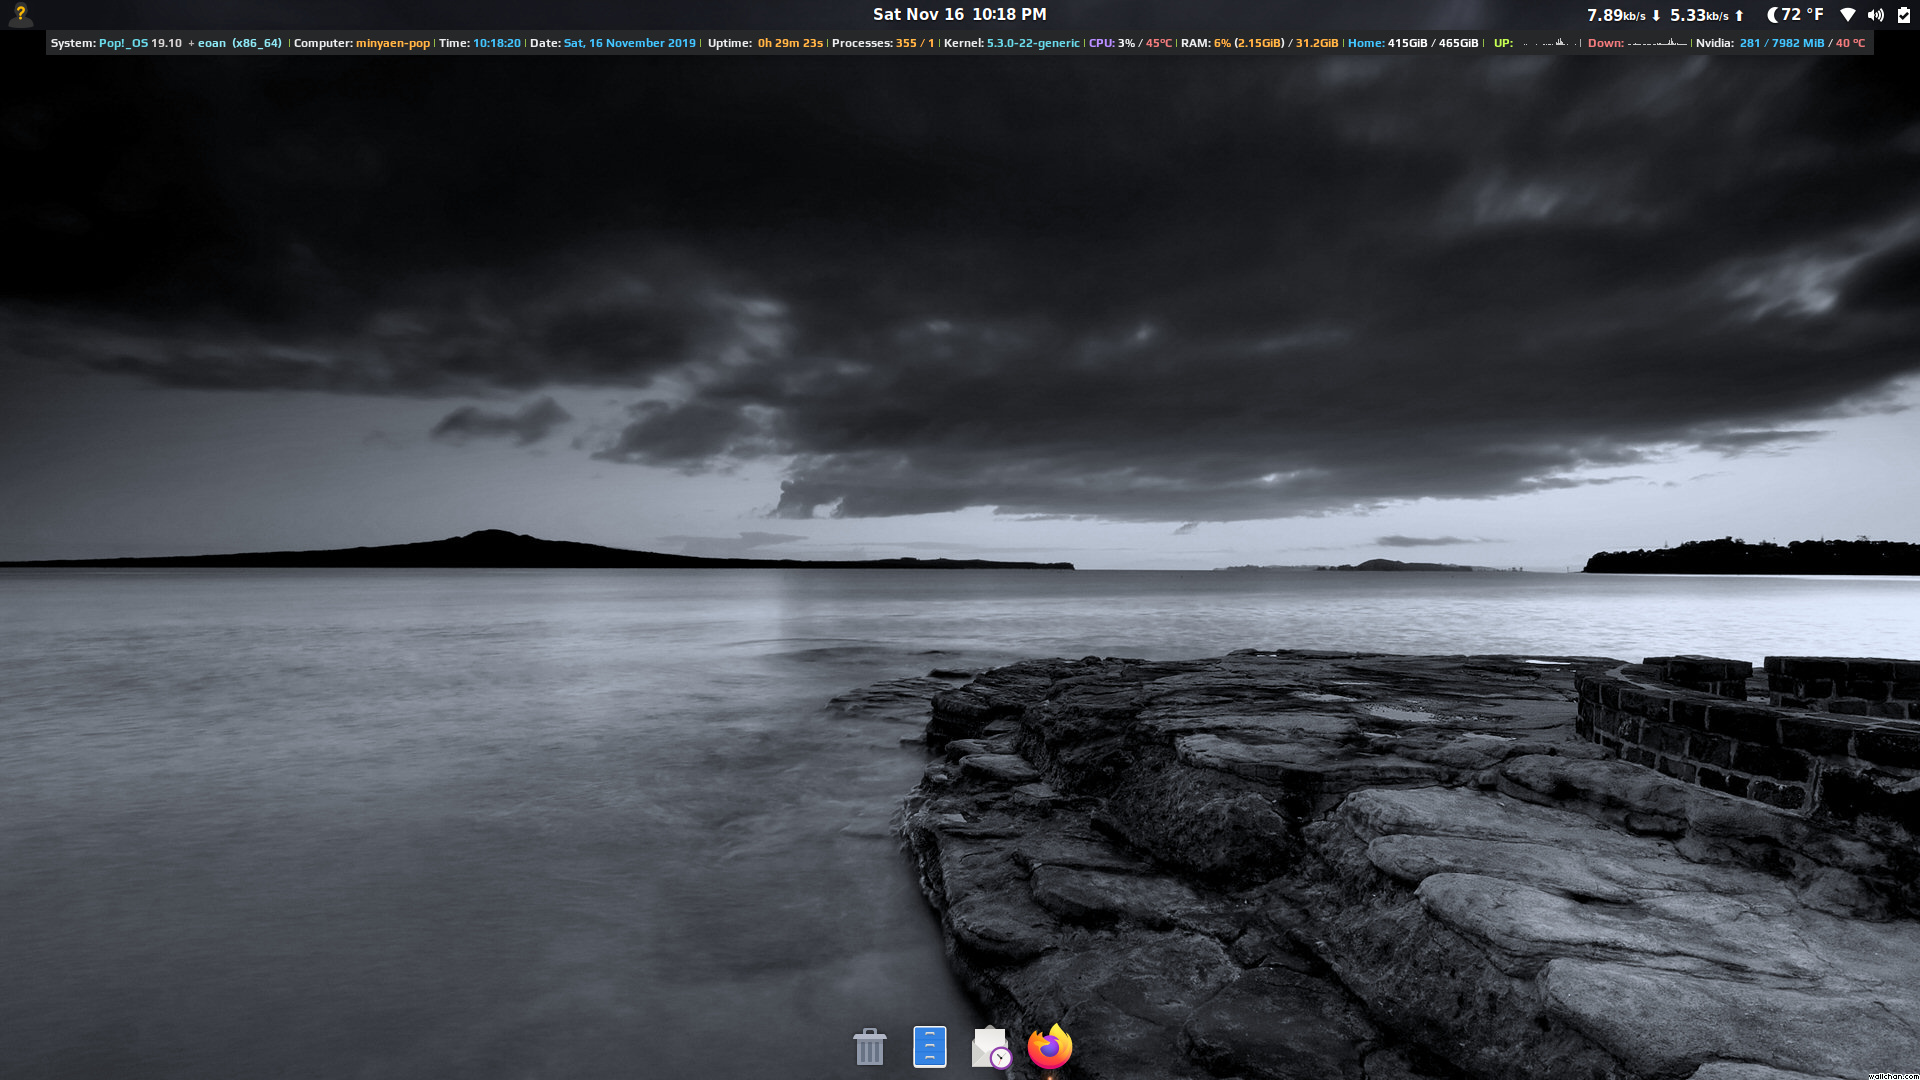1920x1080 pixels.
Task: Click the UP: network graph entry
Action: tap(1535, 43)
